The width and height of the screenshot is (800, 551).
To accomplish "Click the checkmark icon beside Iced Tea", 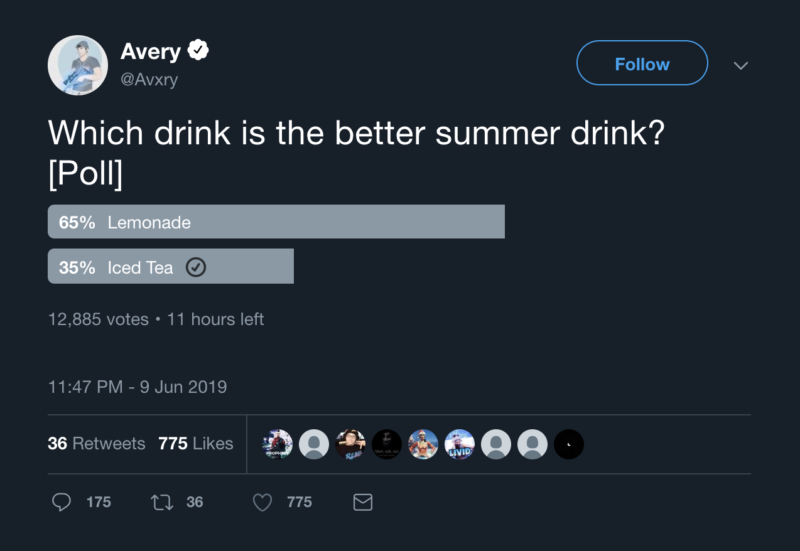I will coord(197,267).
